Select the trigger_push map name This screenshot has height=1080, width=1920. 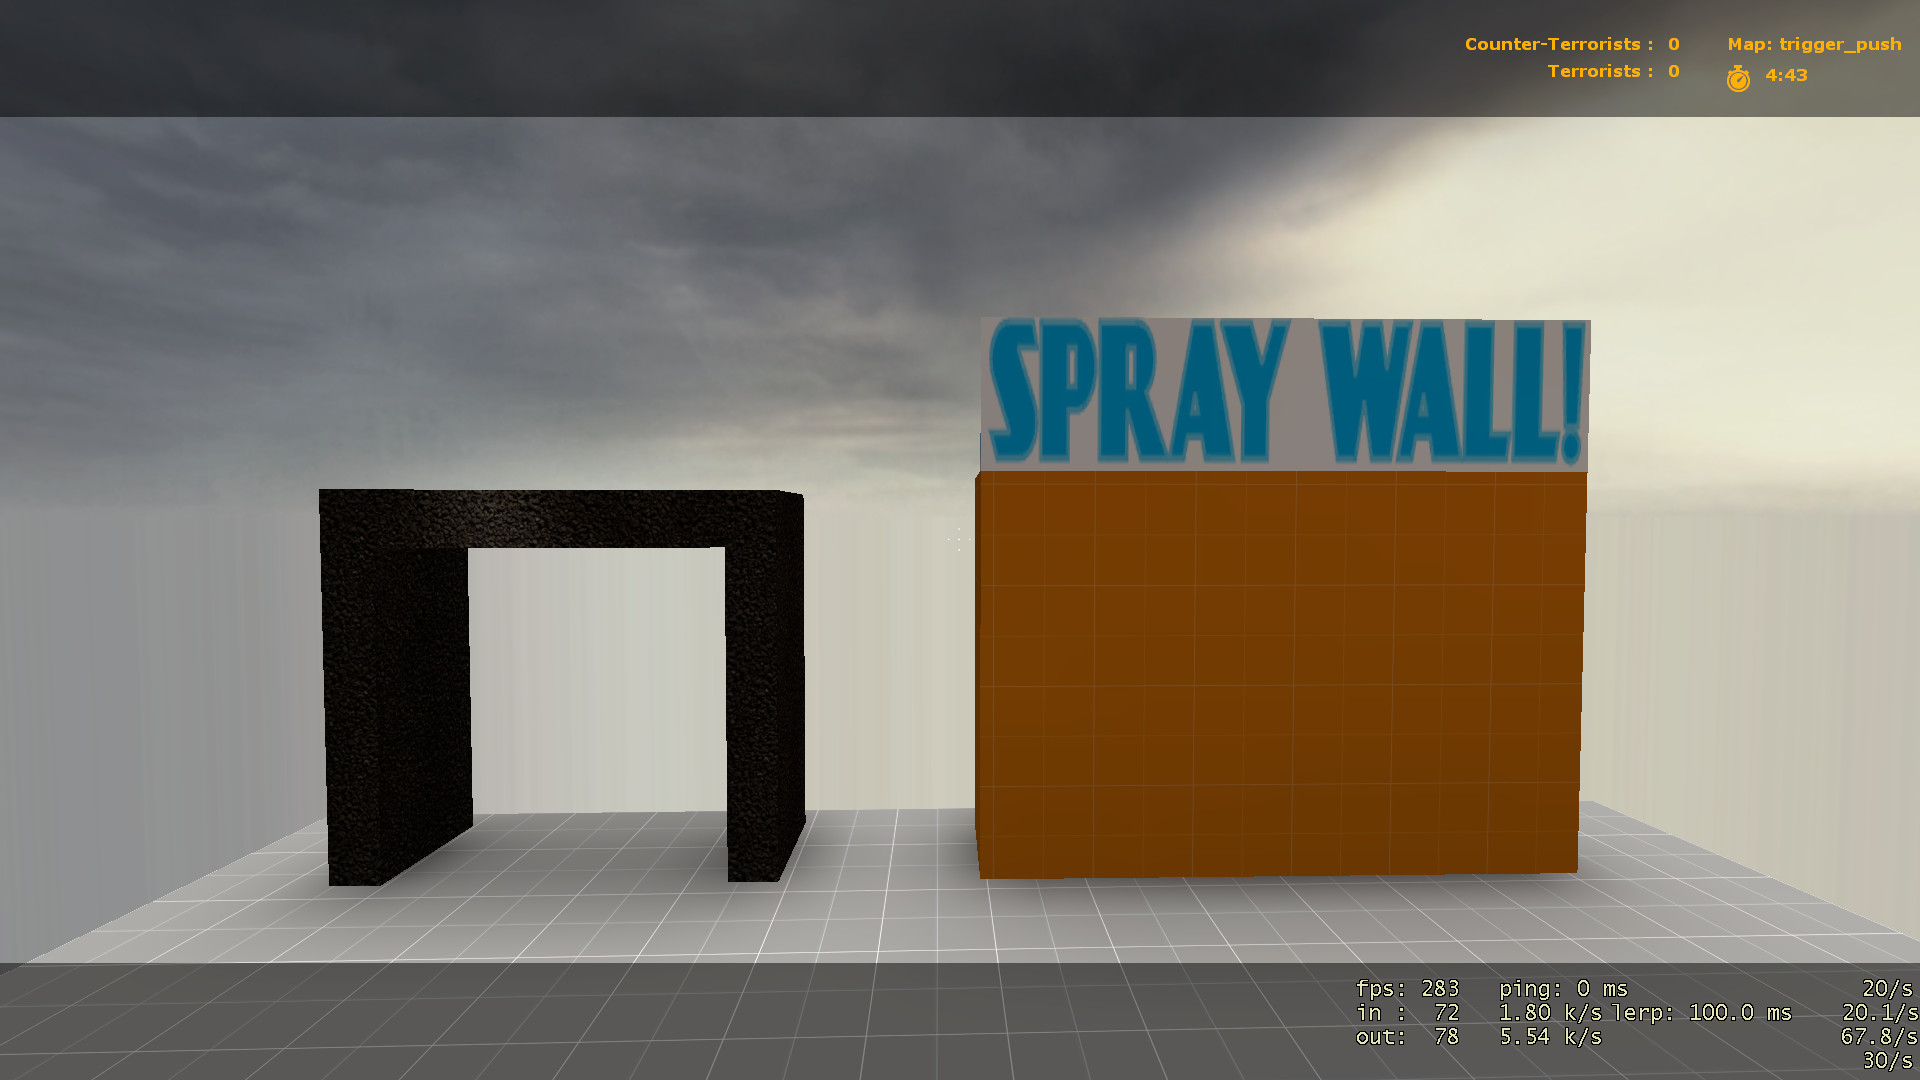(x=1843, y=44)
